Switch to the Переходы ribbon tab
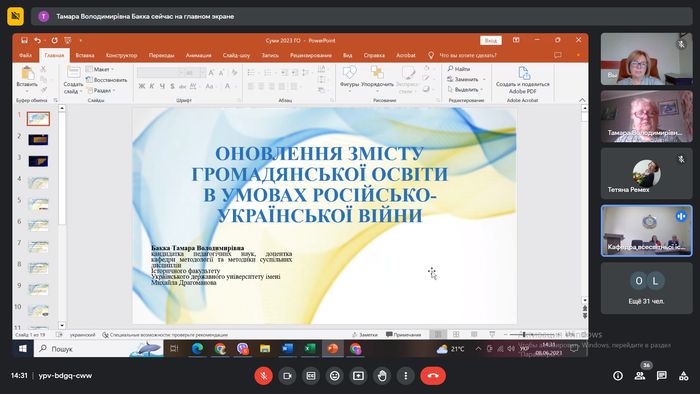The image size is (700, 394). click(162, 55)
